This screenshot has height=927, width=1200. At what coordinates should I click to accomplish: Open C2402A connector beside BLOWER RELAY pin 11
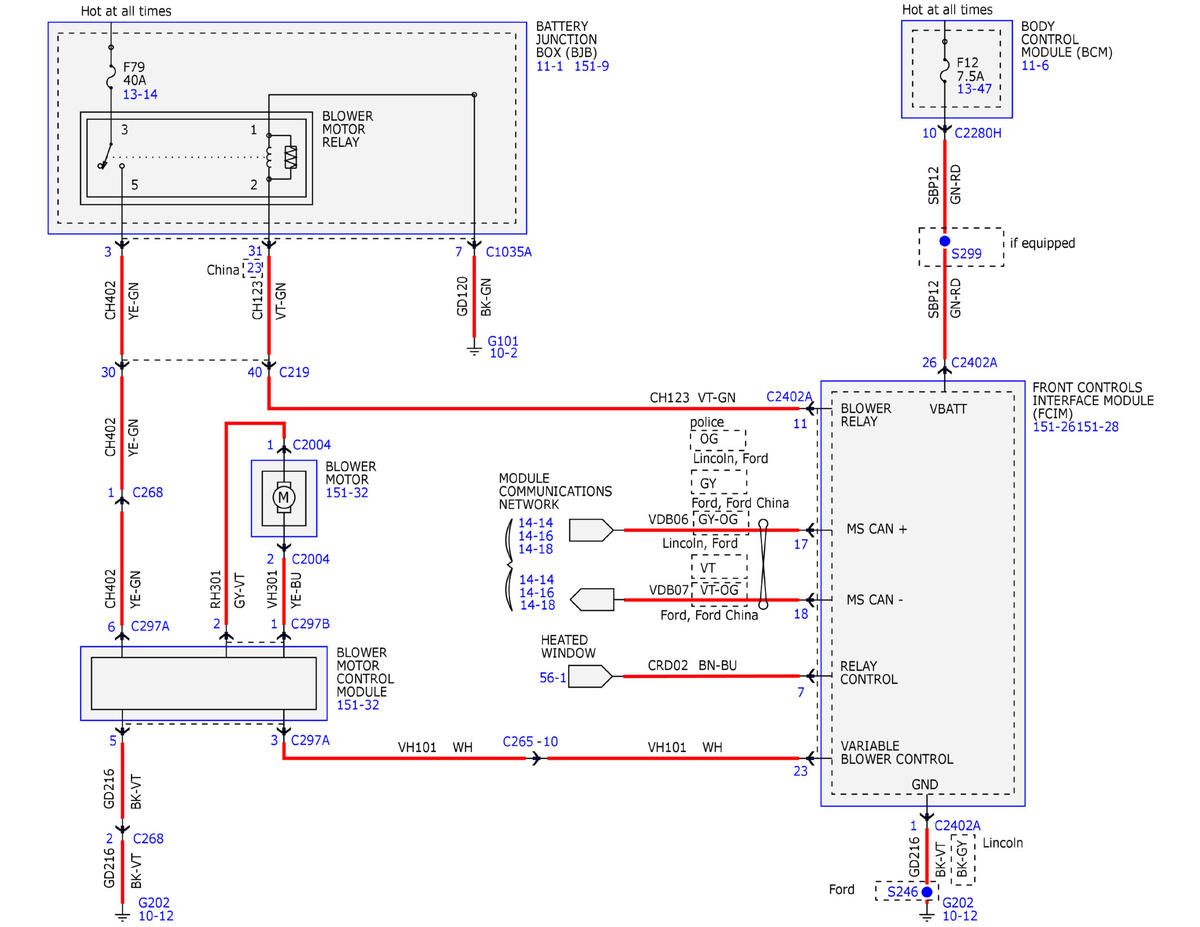pos(790,397)
